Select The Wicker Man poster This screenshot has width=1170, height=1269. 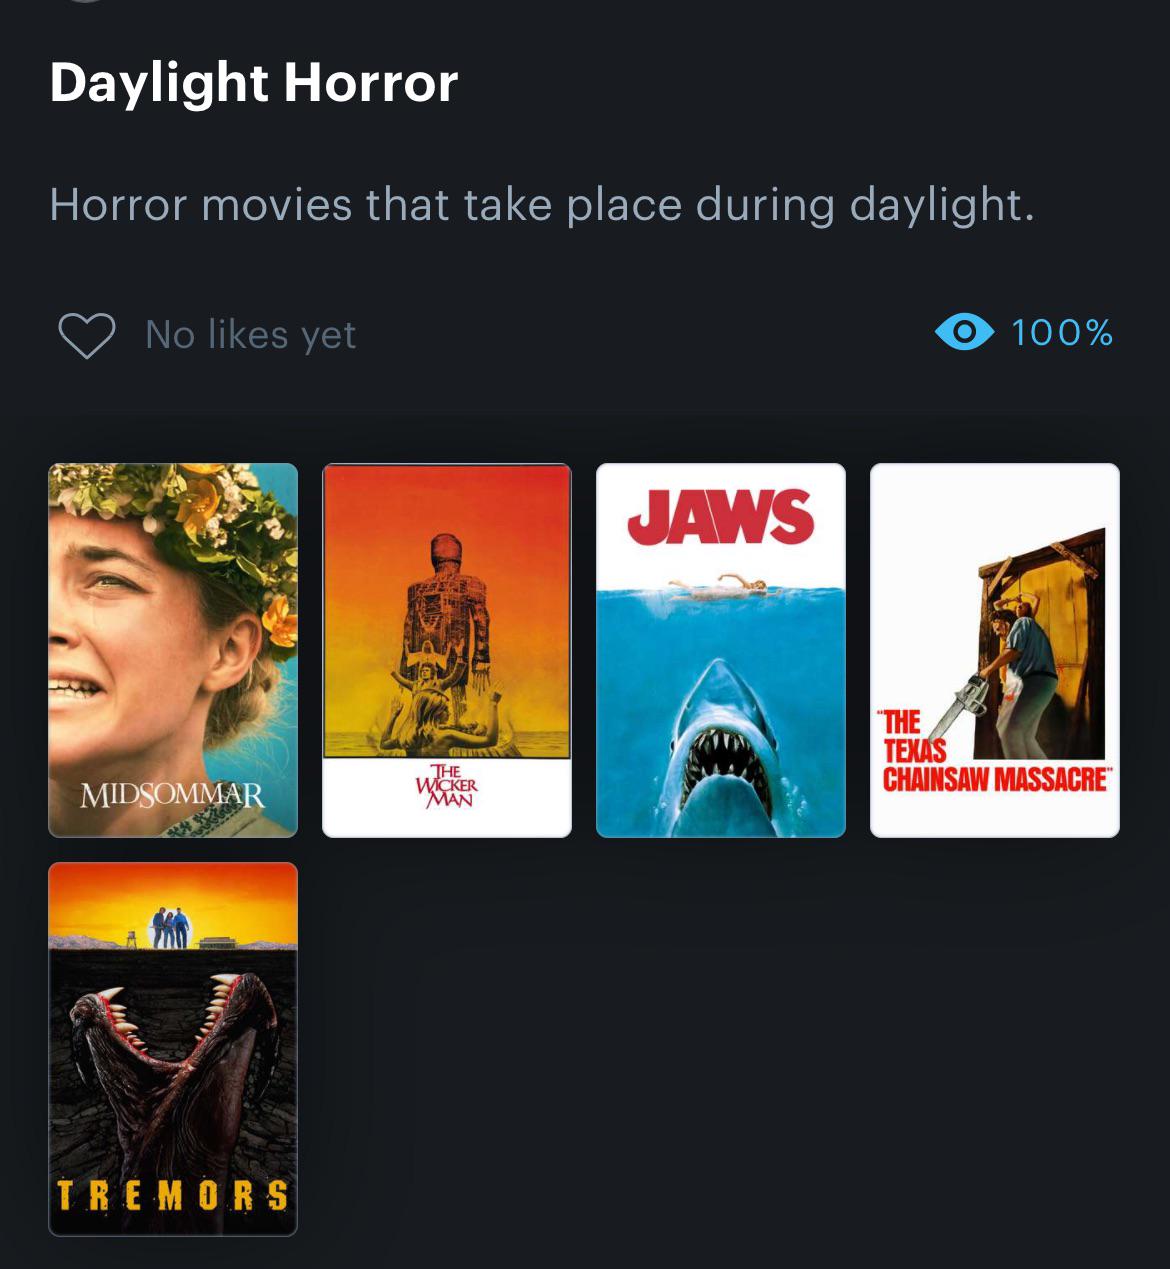[446, 648]
